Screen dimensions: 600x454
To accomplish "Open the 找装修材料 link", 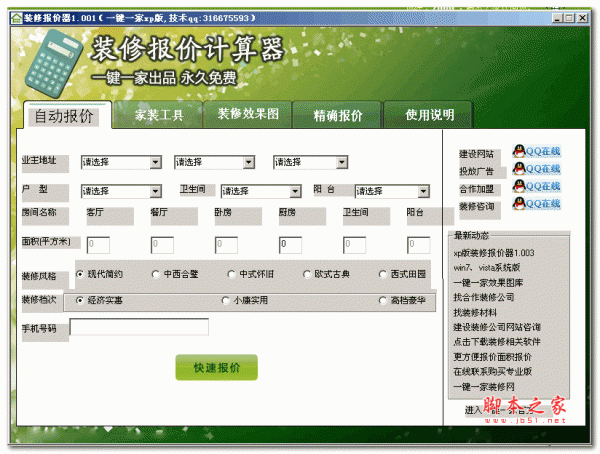I will tap(475, 313).
